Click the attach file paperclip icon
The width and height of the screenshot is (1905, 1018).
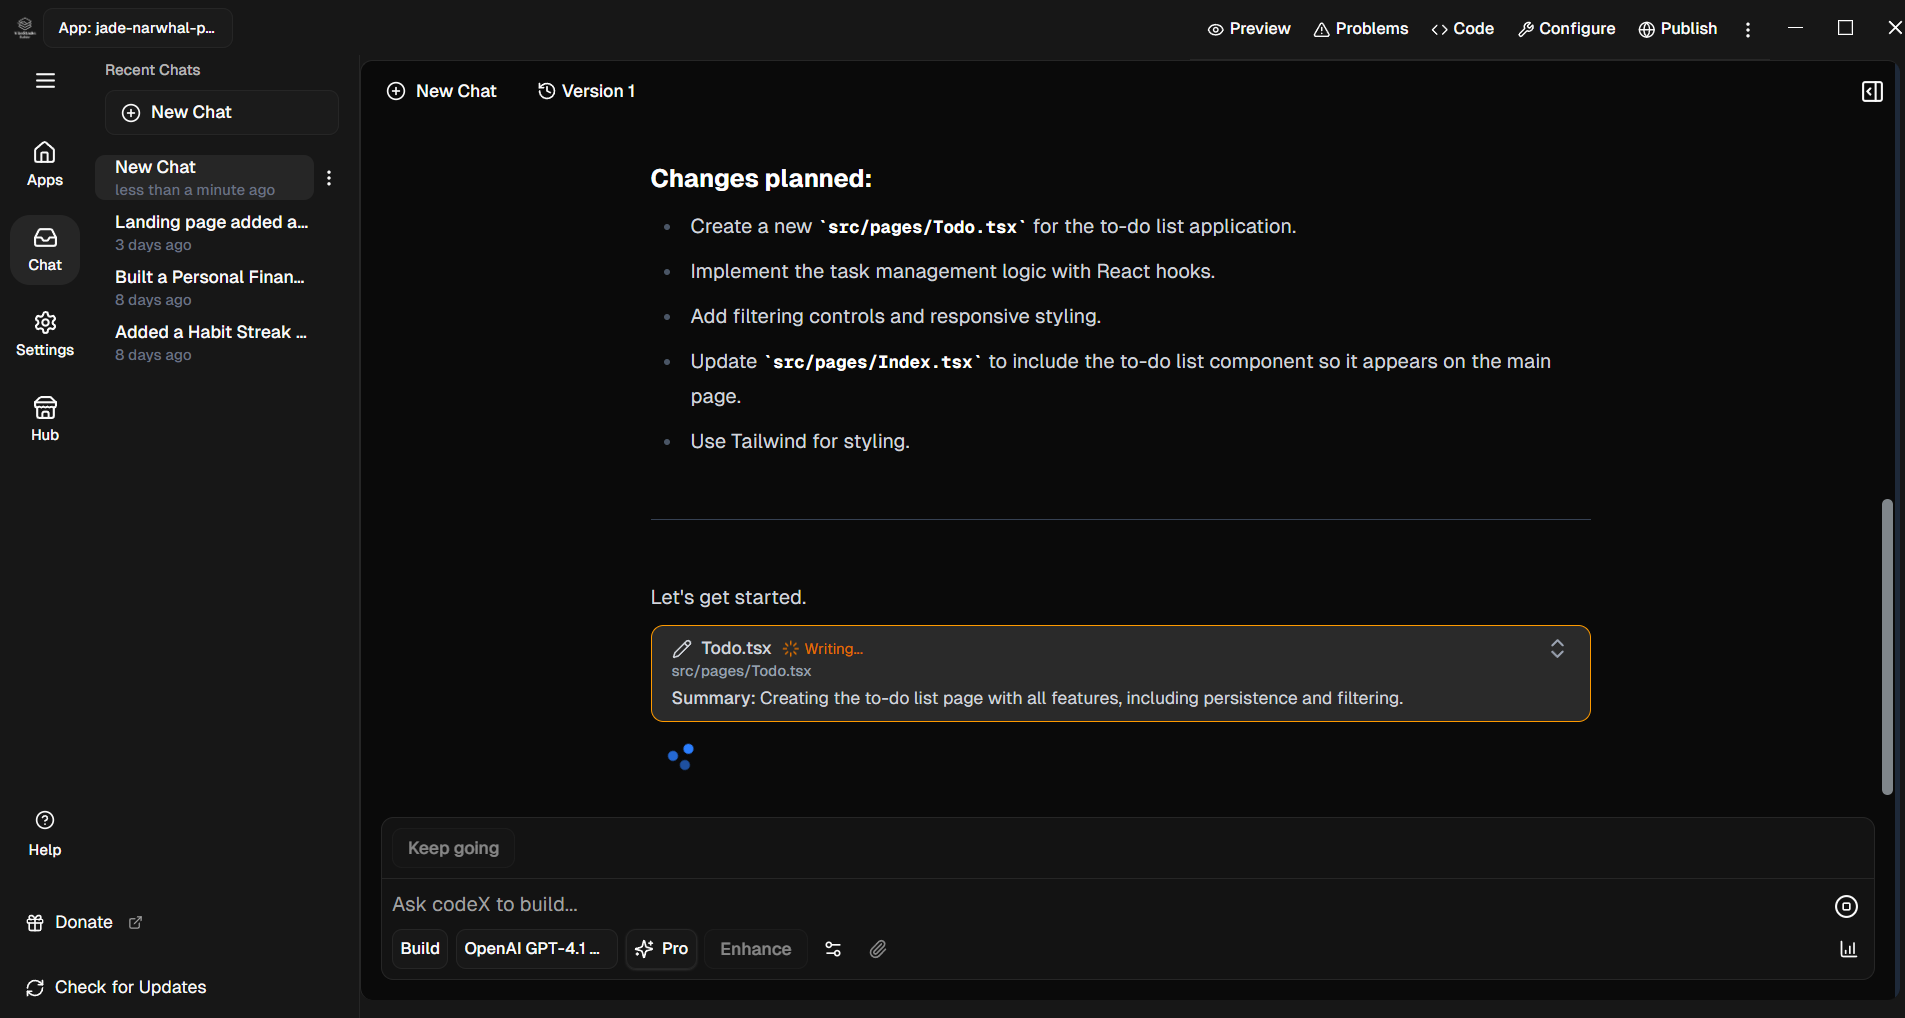[x=877, y=949]
